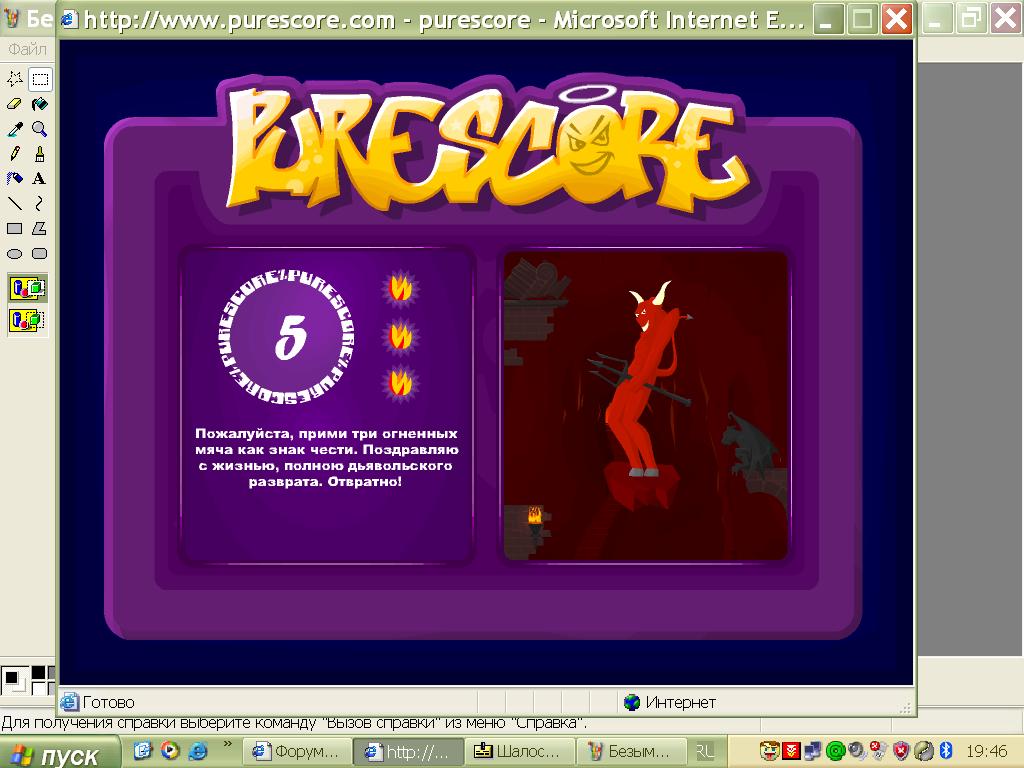Switch to the Форум taskbar window
Viewport: 1024px width, 768px height.
(x=299, y=752)
